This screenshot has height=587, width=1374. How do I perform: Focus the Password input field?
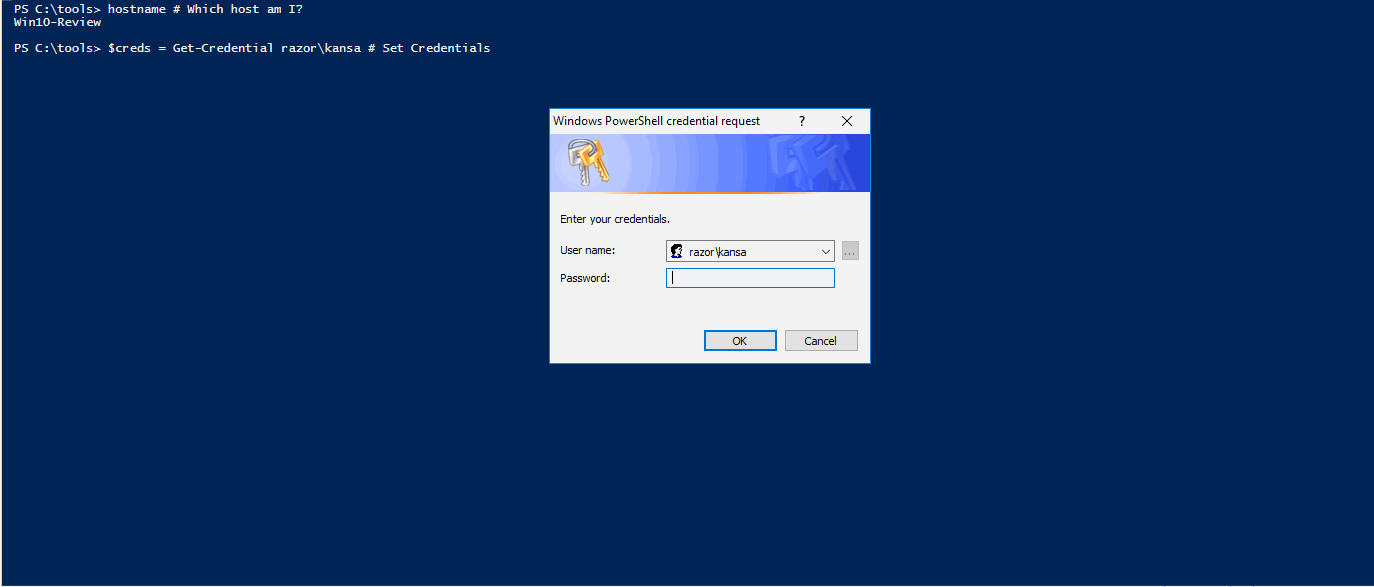750,278
